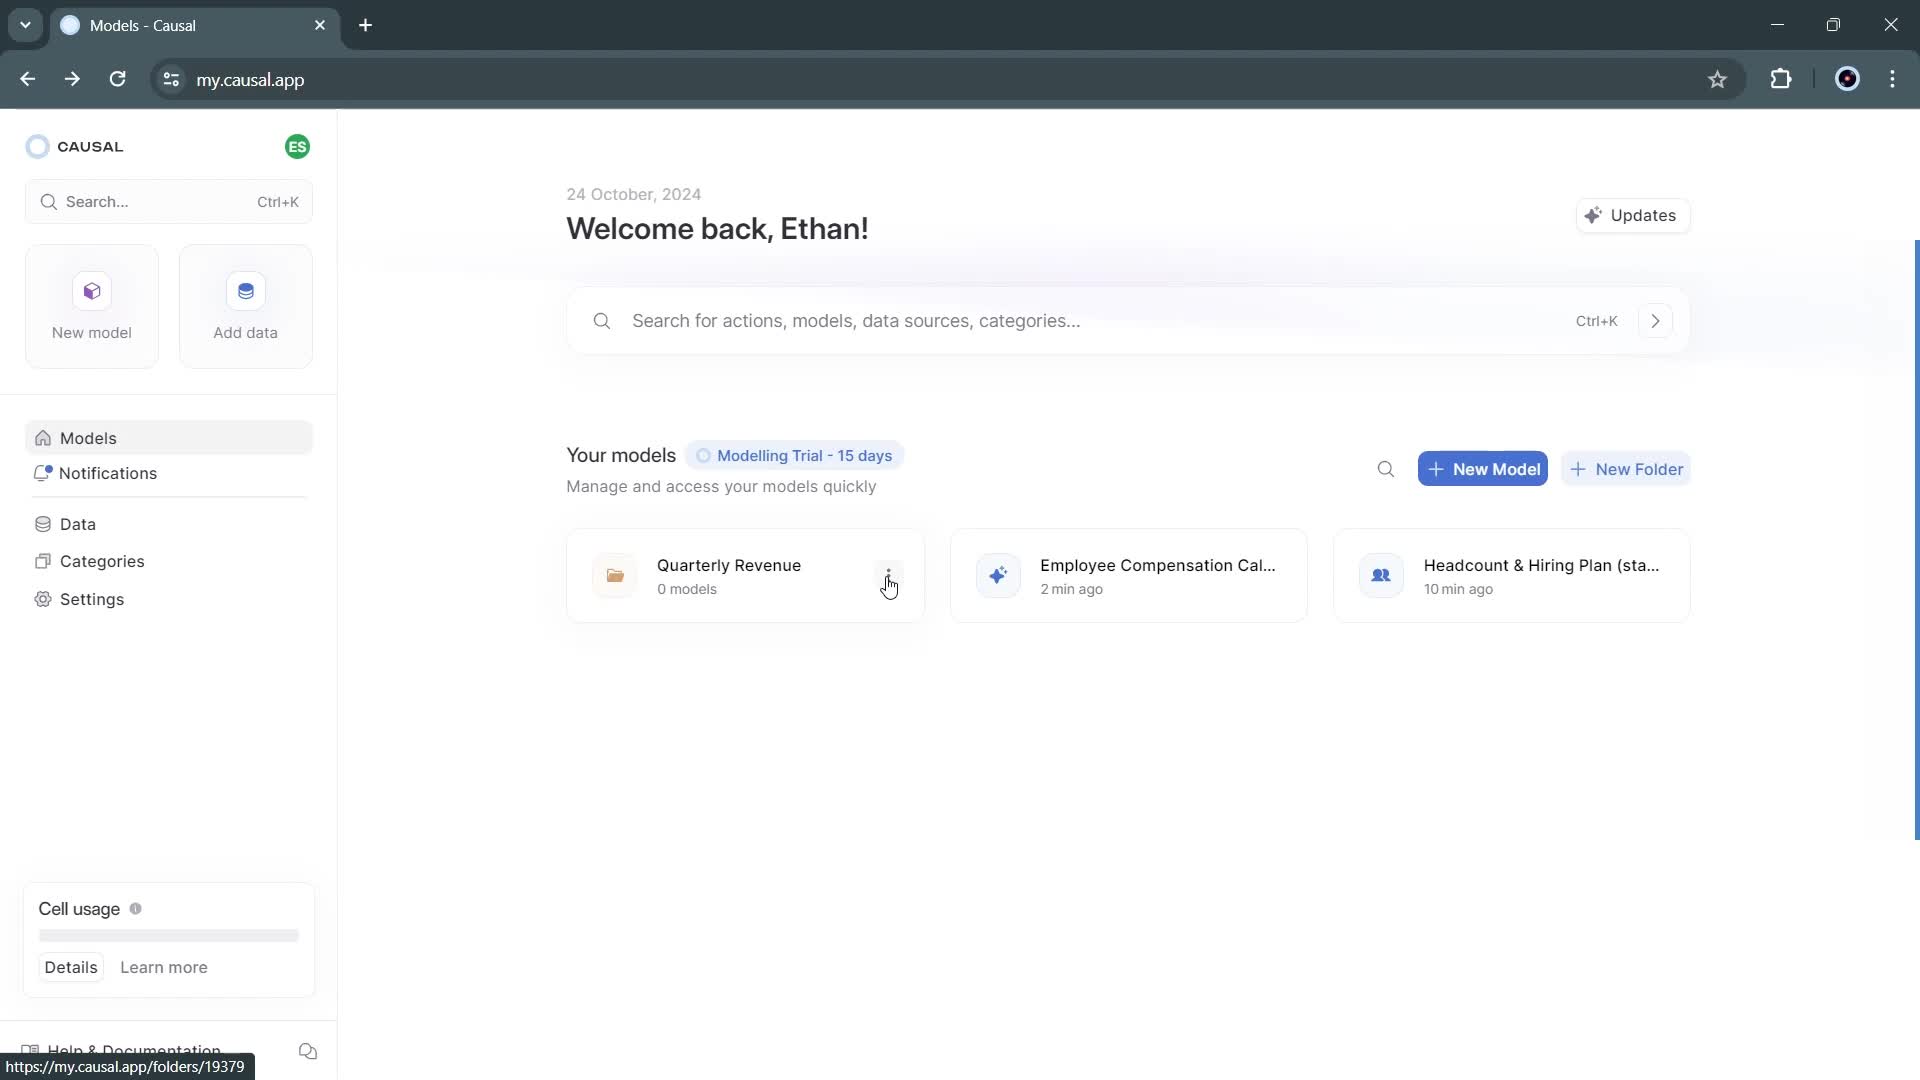This screenshot has width=1920, height=1080.
Task: Click the Models sidebar icon
Action: pos(44,439)
